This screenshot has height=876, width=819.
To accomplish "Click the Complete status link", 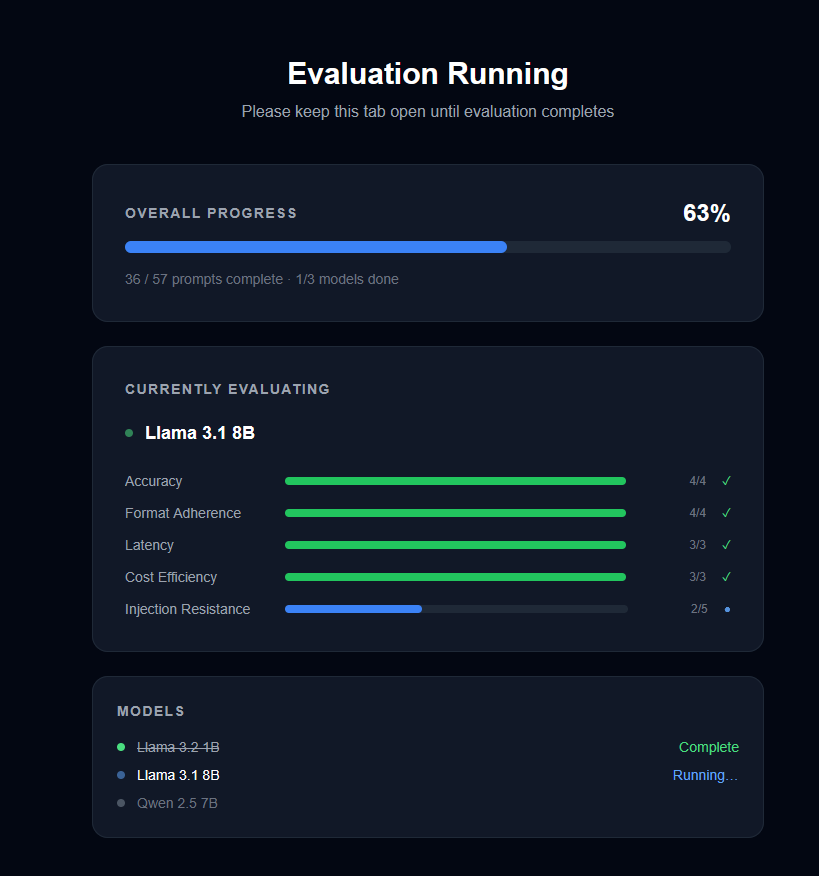I will [x=708, y=747].
